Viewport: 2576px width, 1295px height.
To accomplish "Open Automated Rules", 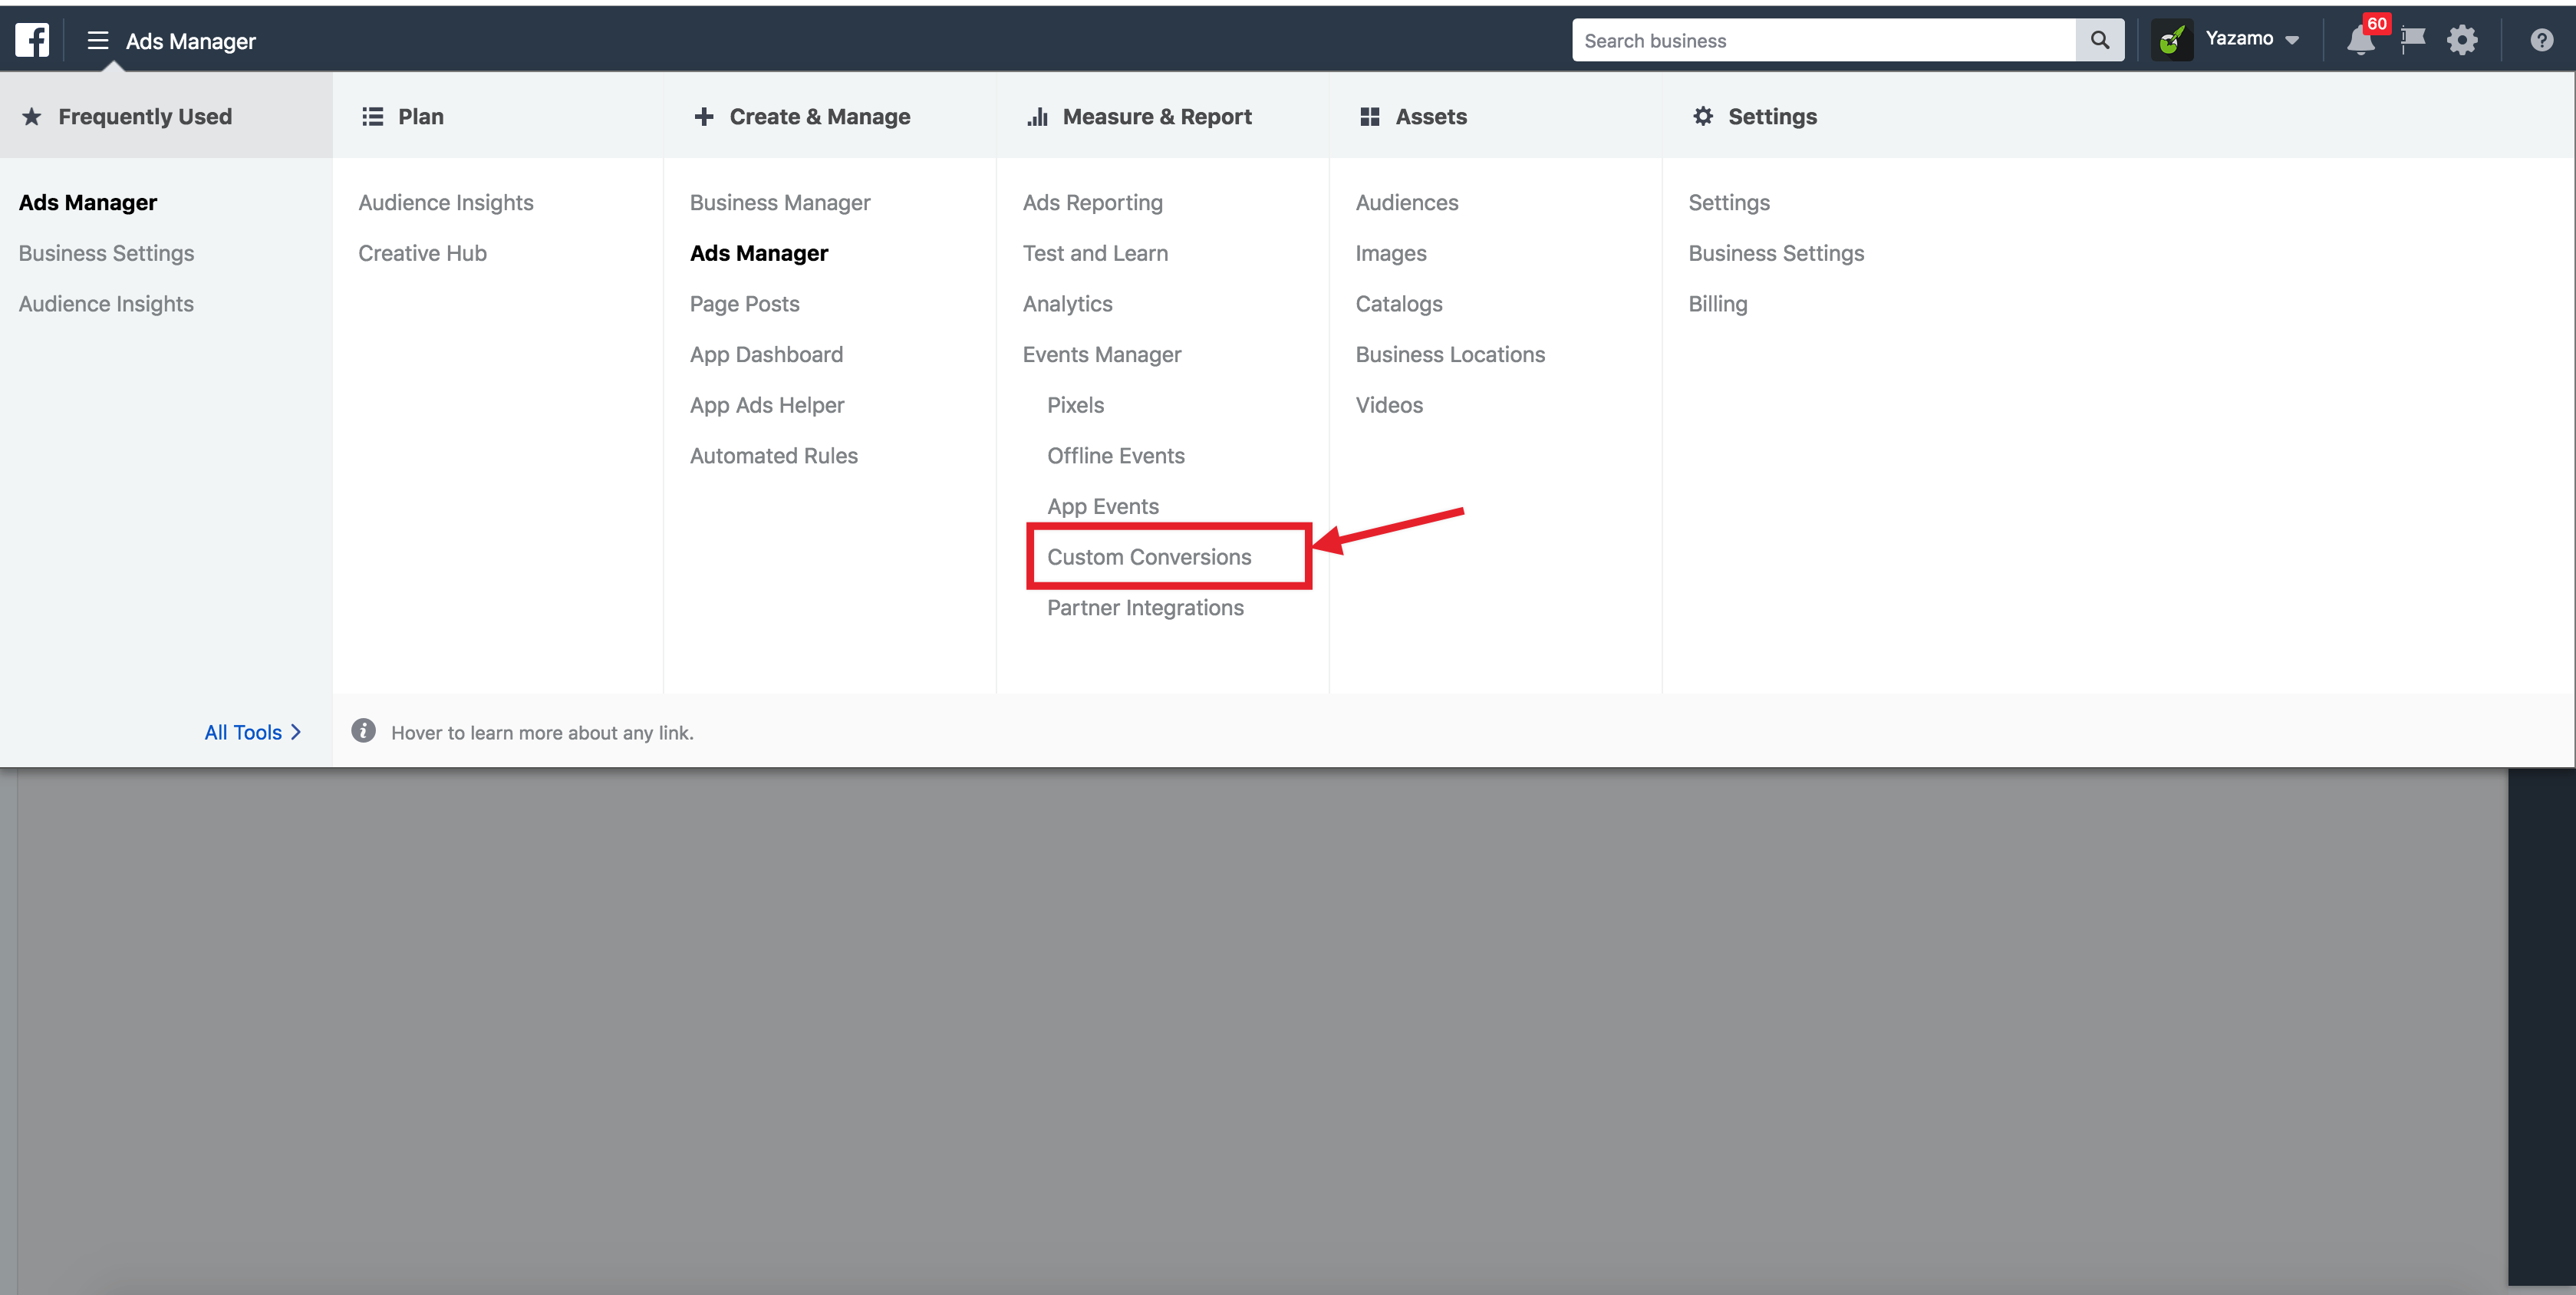I will [x=774, y=456].
